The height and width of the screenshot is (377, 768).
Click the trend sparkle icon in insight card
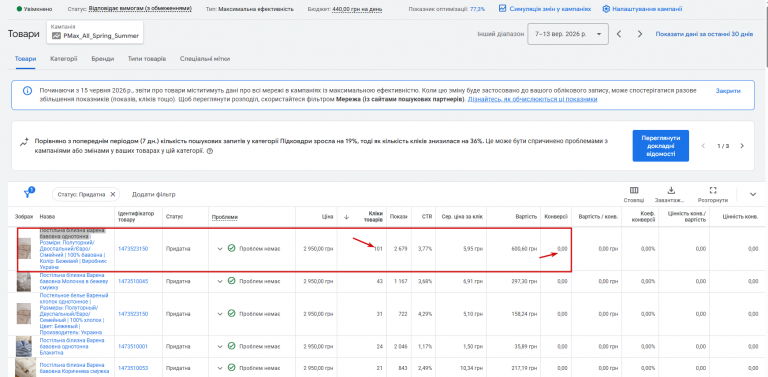pos(24,142)
